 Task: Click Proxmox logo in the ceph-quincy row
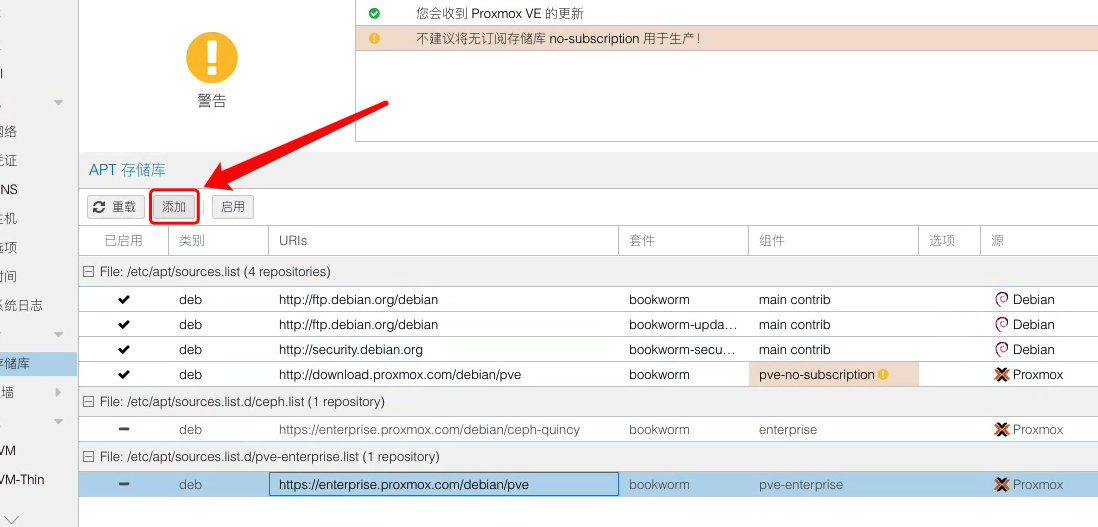[1001, 429]
